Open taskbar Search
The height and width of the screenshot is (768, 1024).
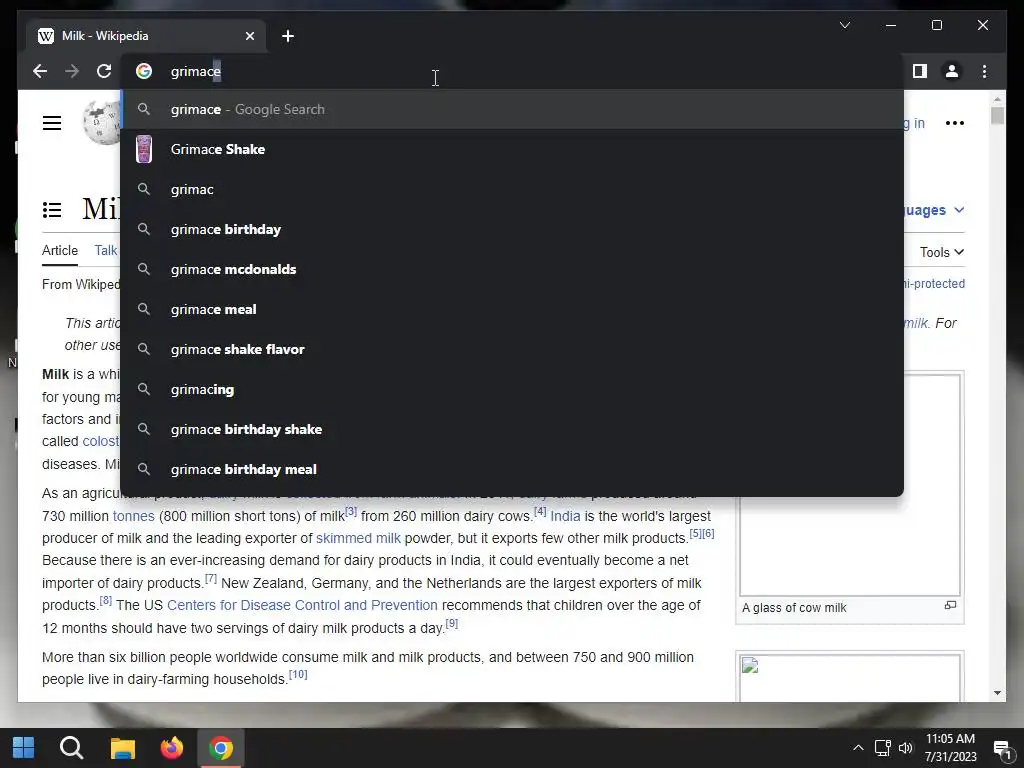[72, 748]
